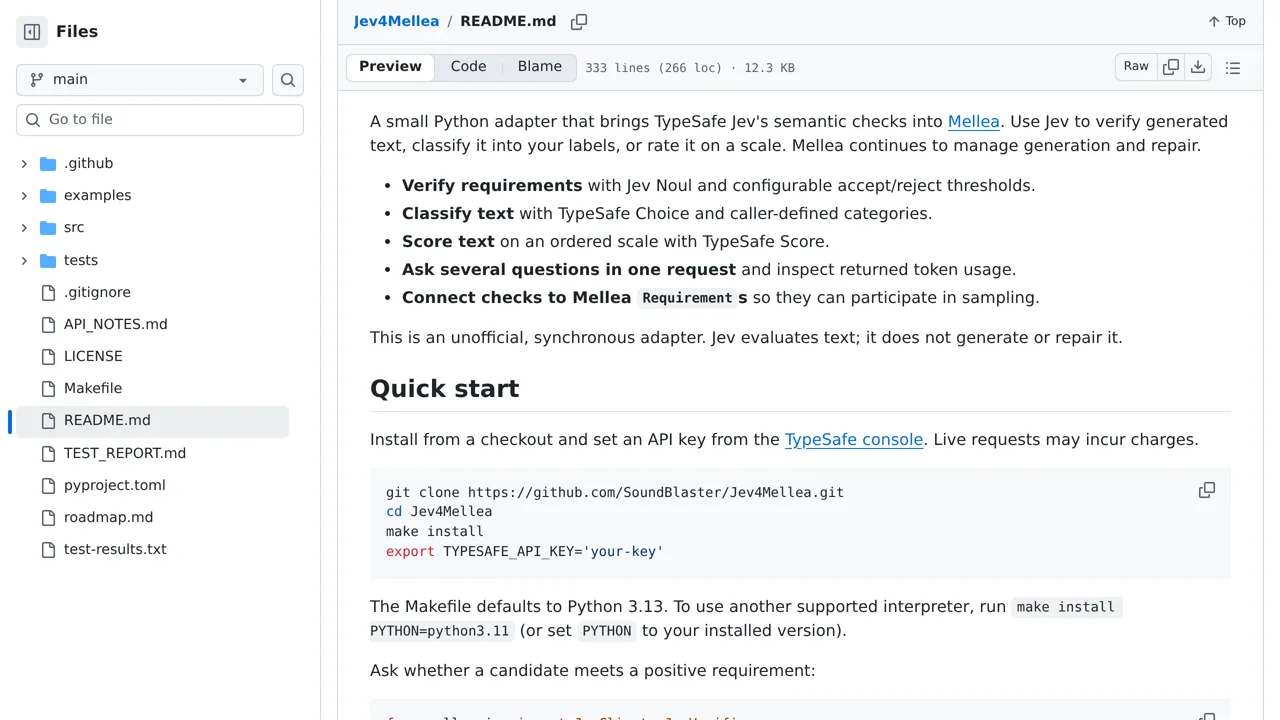
Task: Switch to the Blame tab
Action: [540, 67]
